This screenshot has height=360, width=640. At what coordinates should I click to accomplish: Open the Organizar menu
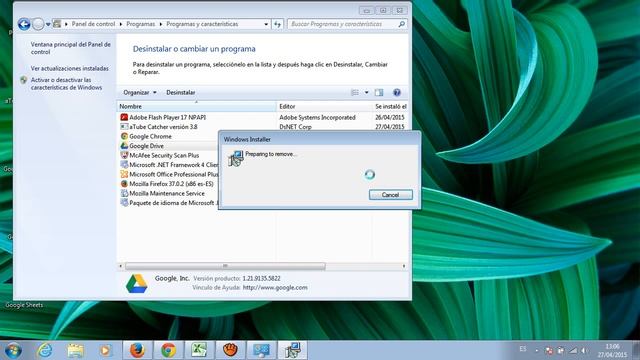coord(140,93)
